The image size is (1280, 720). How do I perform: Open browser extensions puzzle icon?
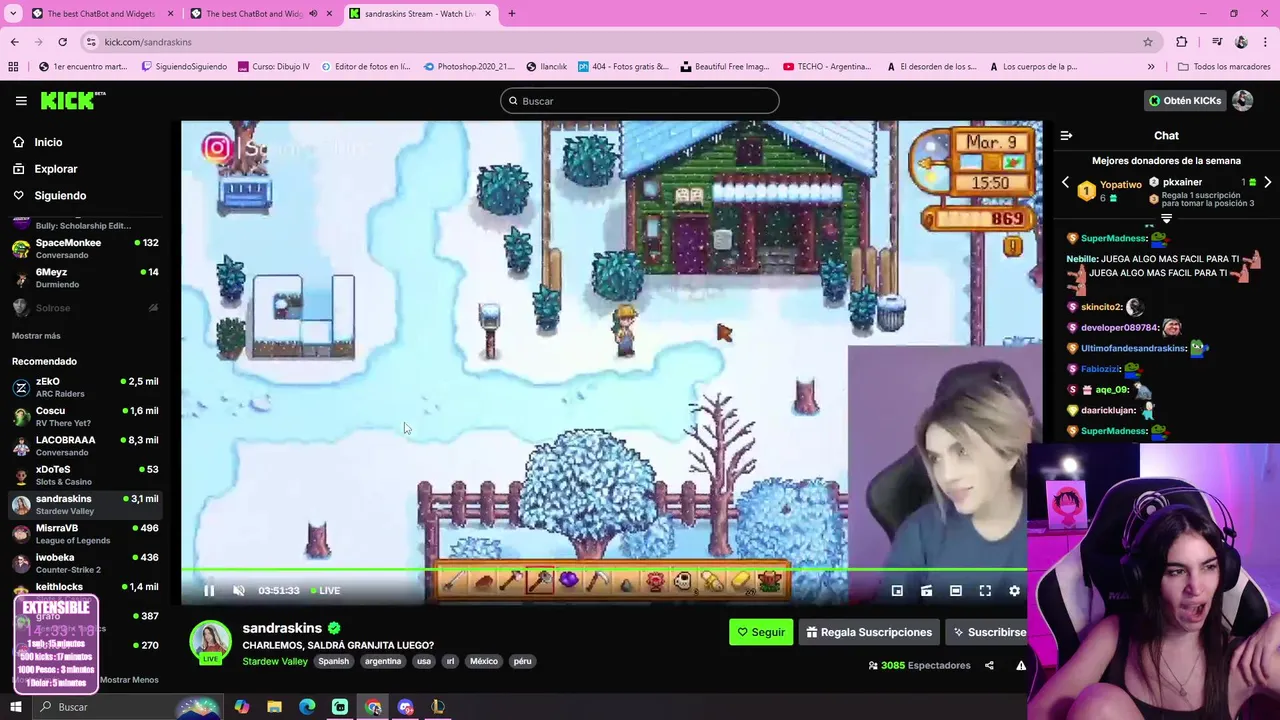1182,42
